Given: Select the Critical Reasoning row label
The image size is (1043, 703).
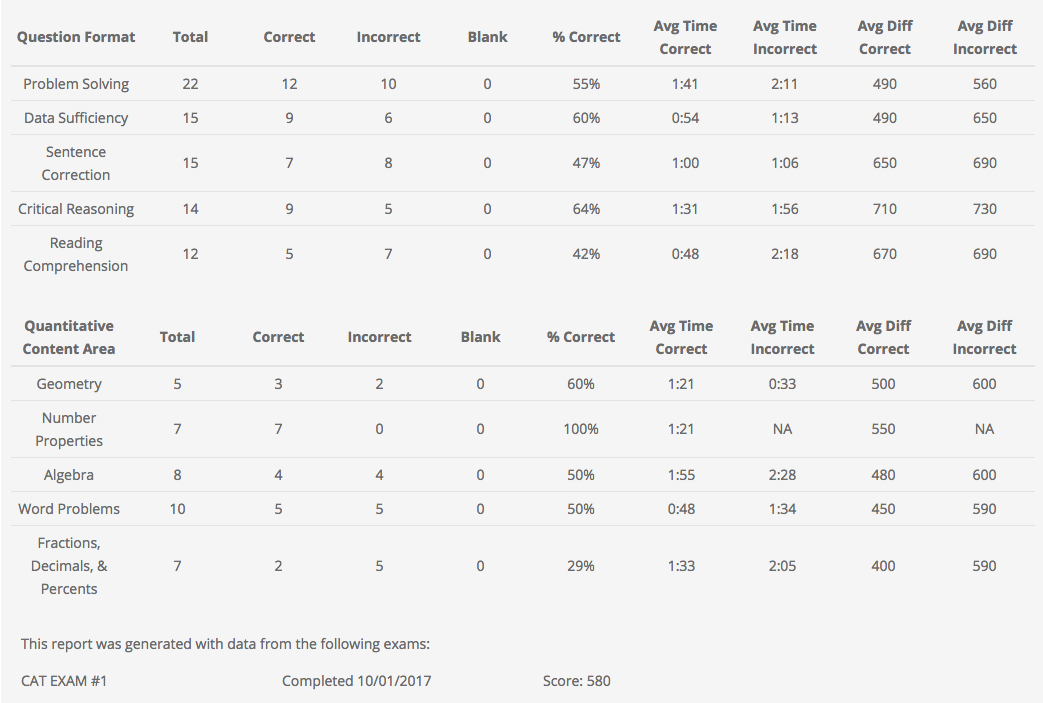Looking at the screenshot, I should 76,209.
